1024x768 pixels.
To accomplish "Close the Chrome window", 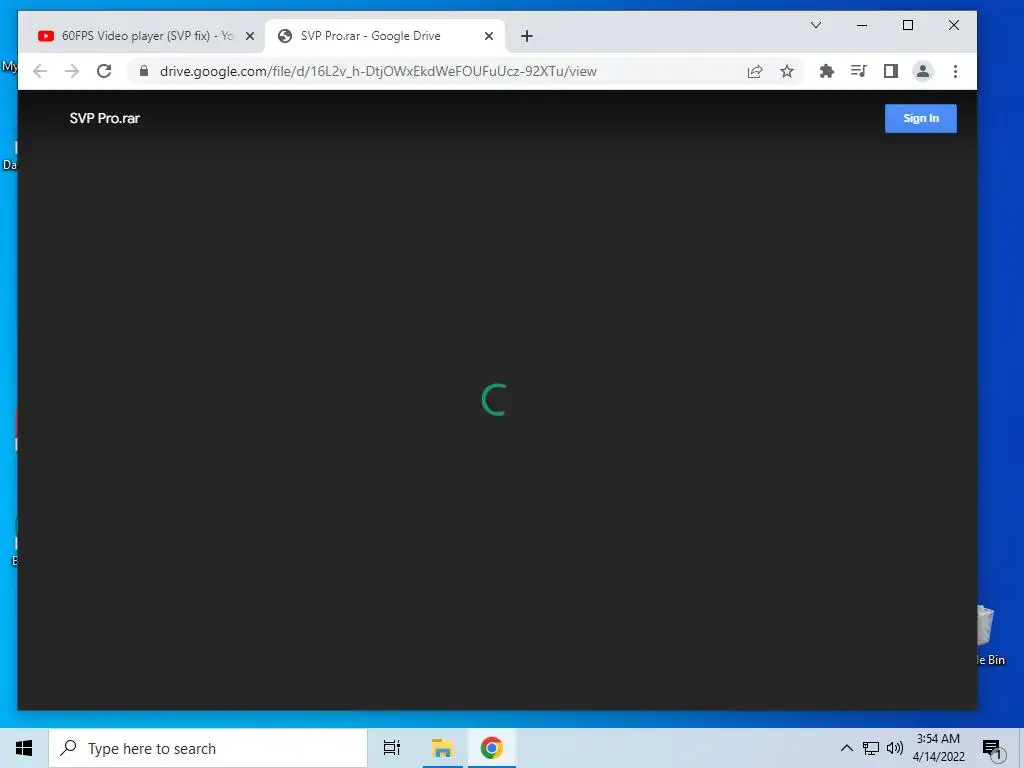I will (x=953, y=25).
